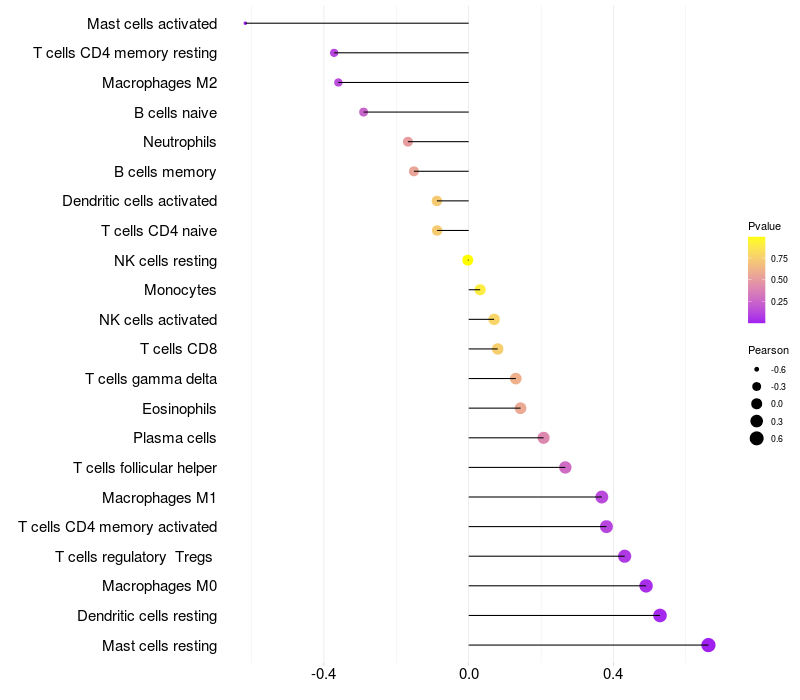Select the T cells follicular helper dot
Image resolution: width=800 pixels, height=700 pixels.
point(565,467)
